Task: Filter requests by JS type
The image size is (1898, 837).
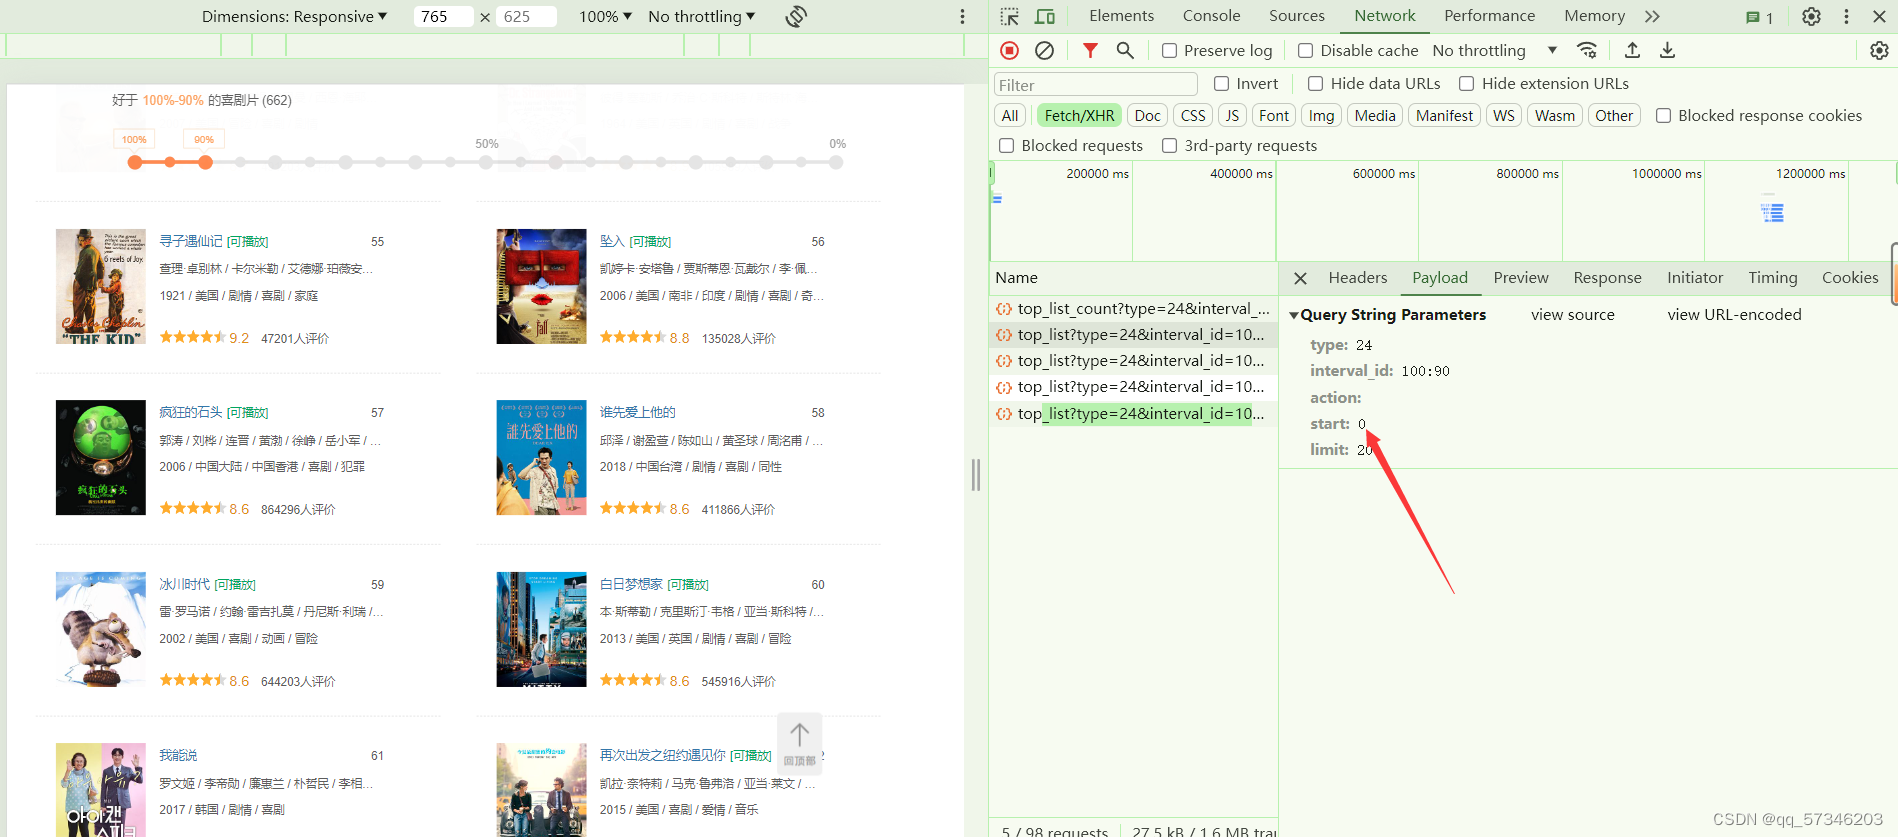Action: (1232, 116)
